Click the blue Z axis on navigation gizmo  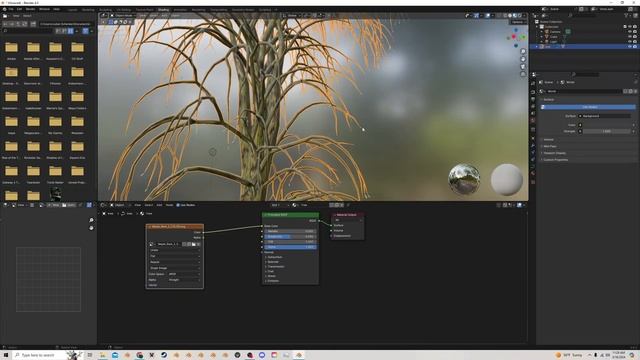pos(516,30)
